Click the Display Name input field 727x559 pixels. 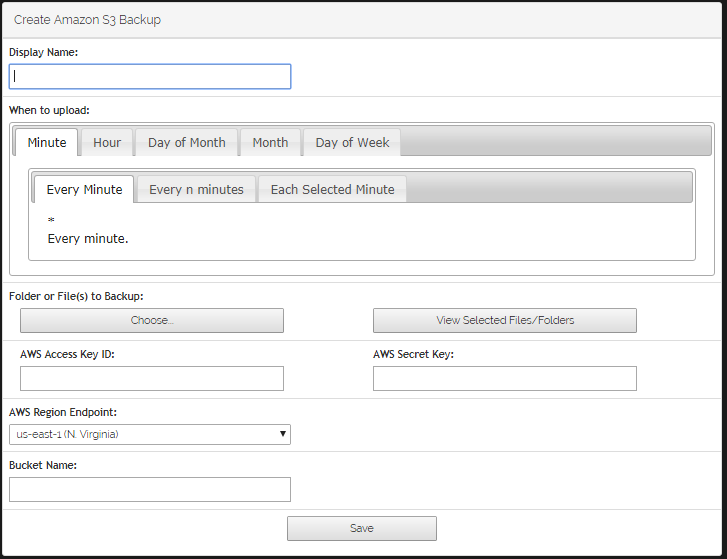150,76
